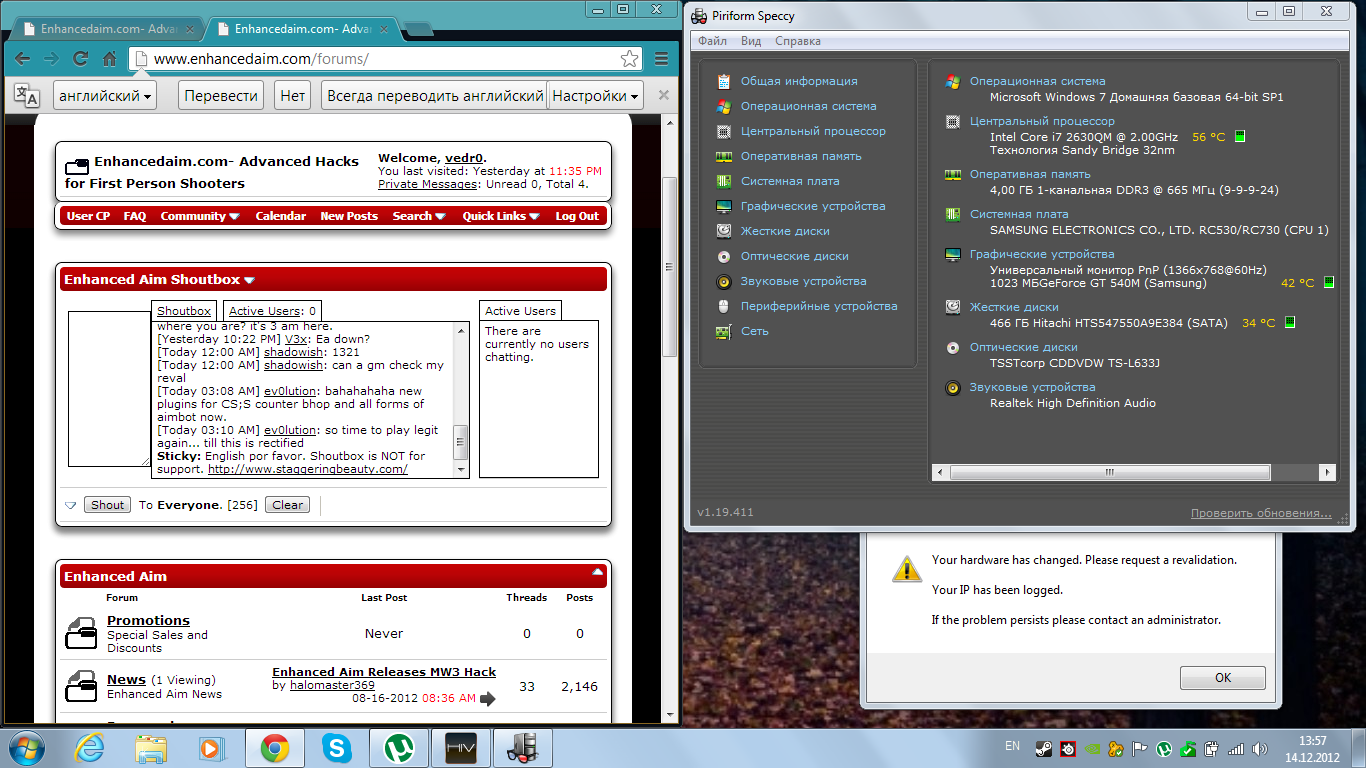Switch to Active Users: 0 tab
The width and height of the screenshot is (1366, 768).
click(272, 311)
